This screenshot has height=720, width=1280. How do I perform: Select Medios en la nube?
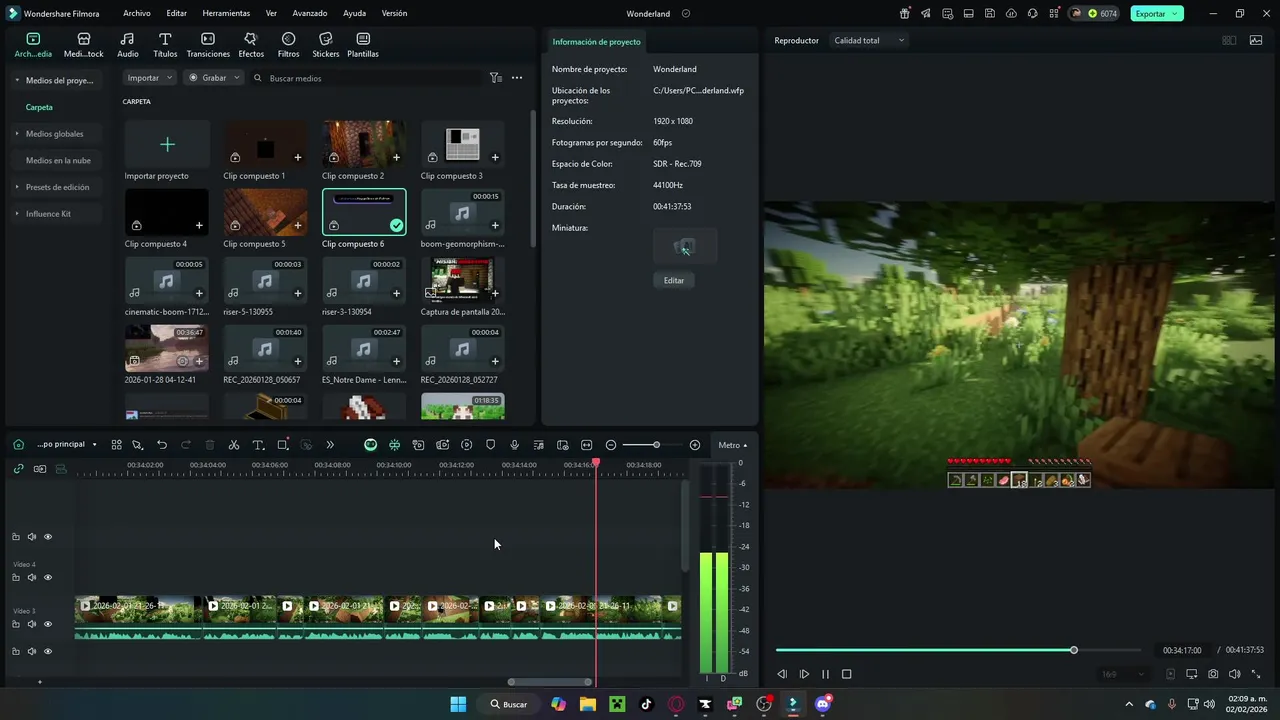pyautogui.click(x=58, y=161)
